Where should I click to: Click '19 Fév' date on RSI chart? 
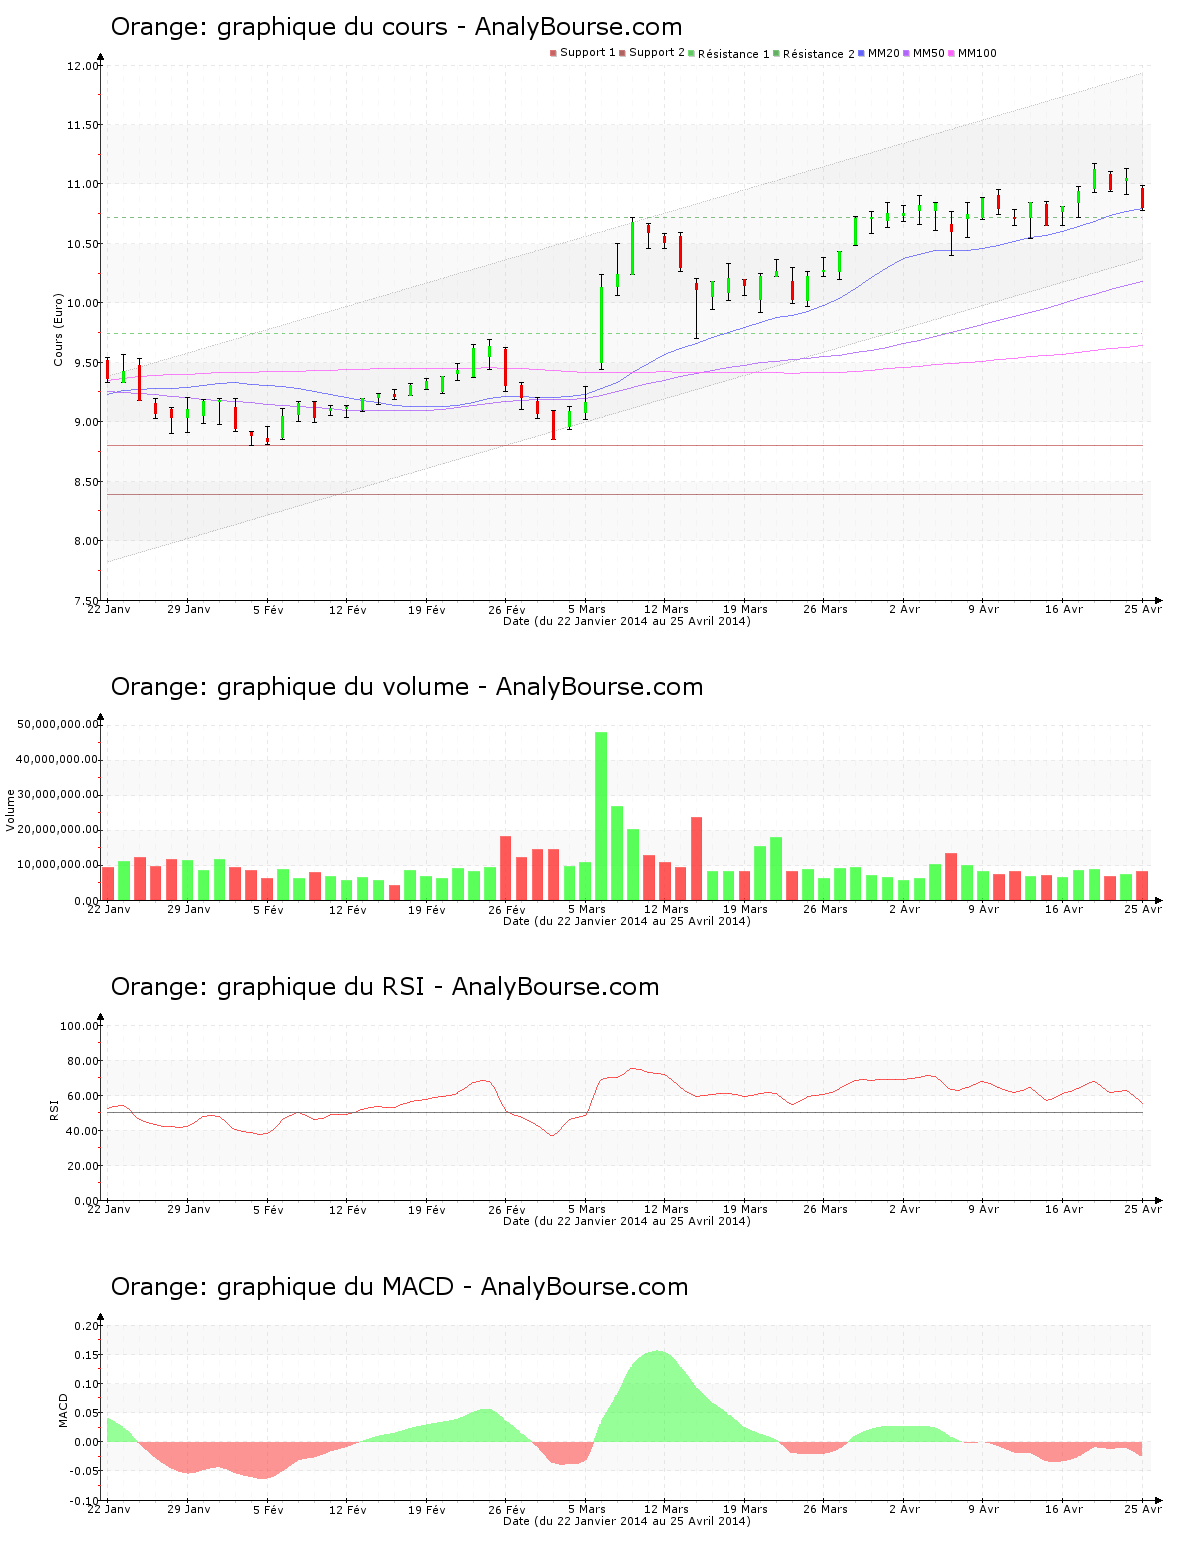coord(427,1210)
